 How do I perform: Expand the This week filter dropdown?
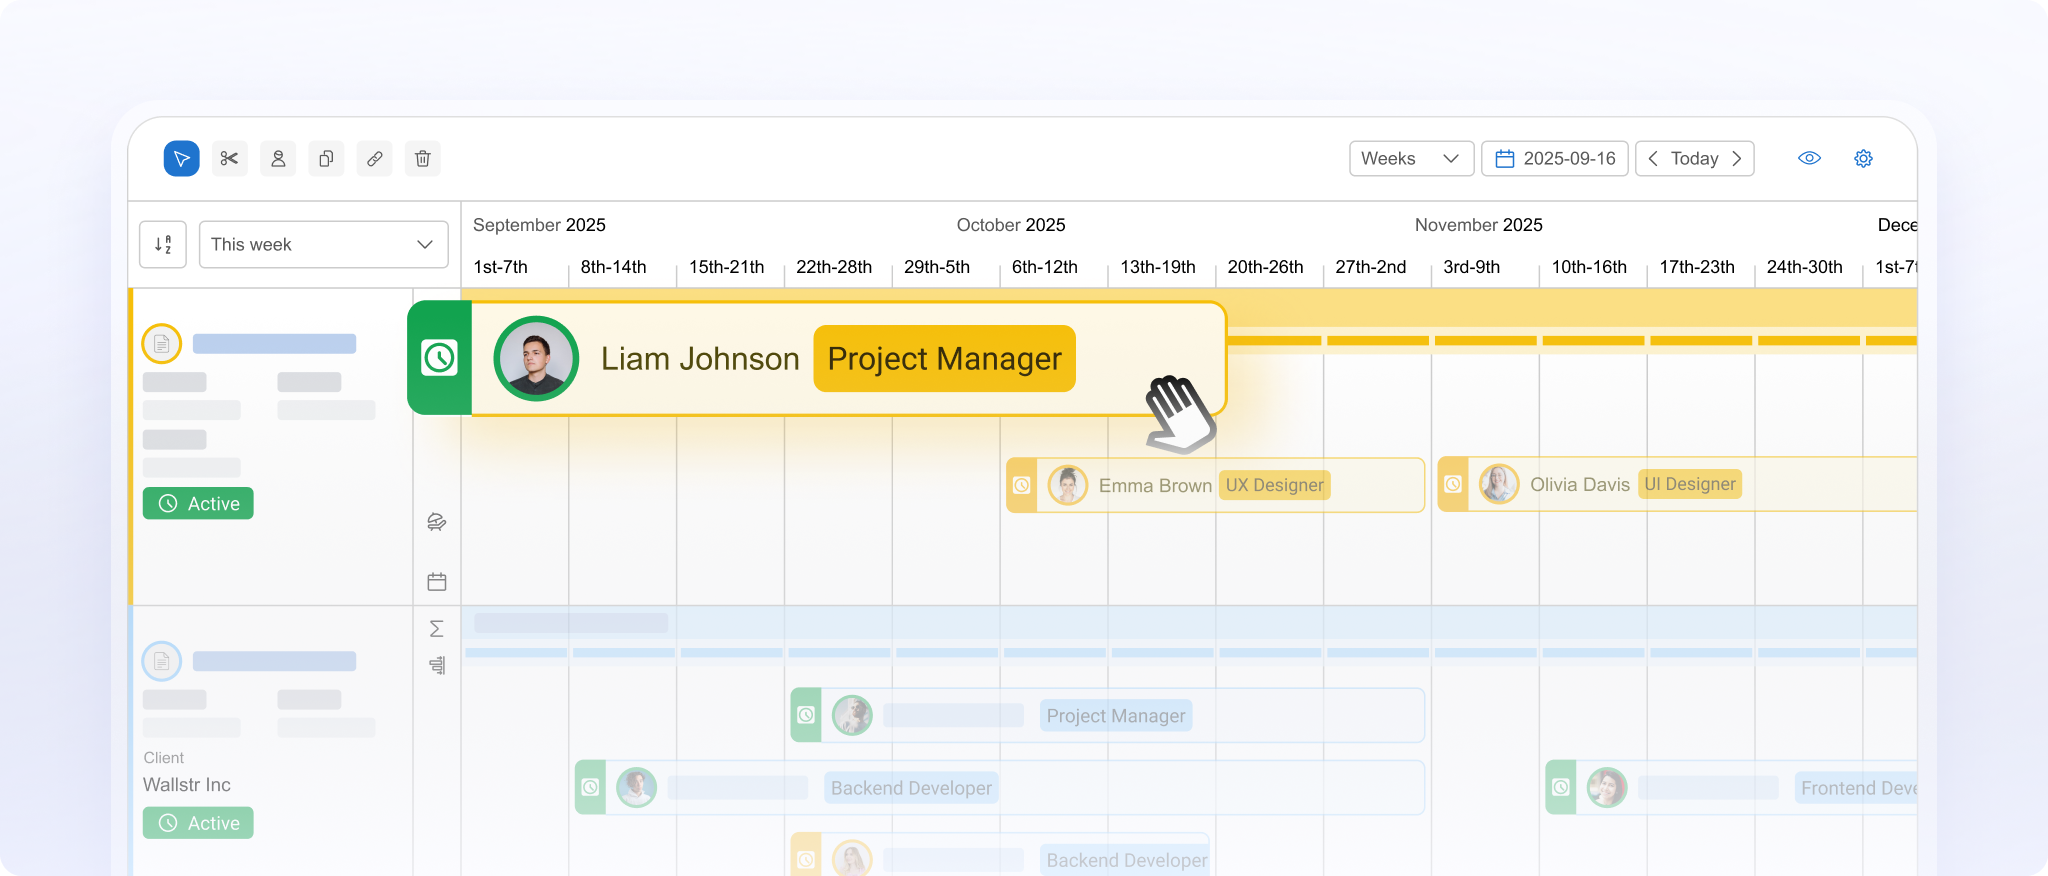[x=323, y=245]
